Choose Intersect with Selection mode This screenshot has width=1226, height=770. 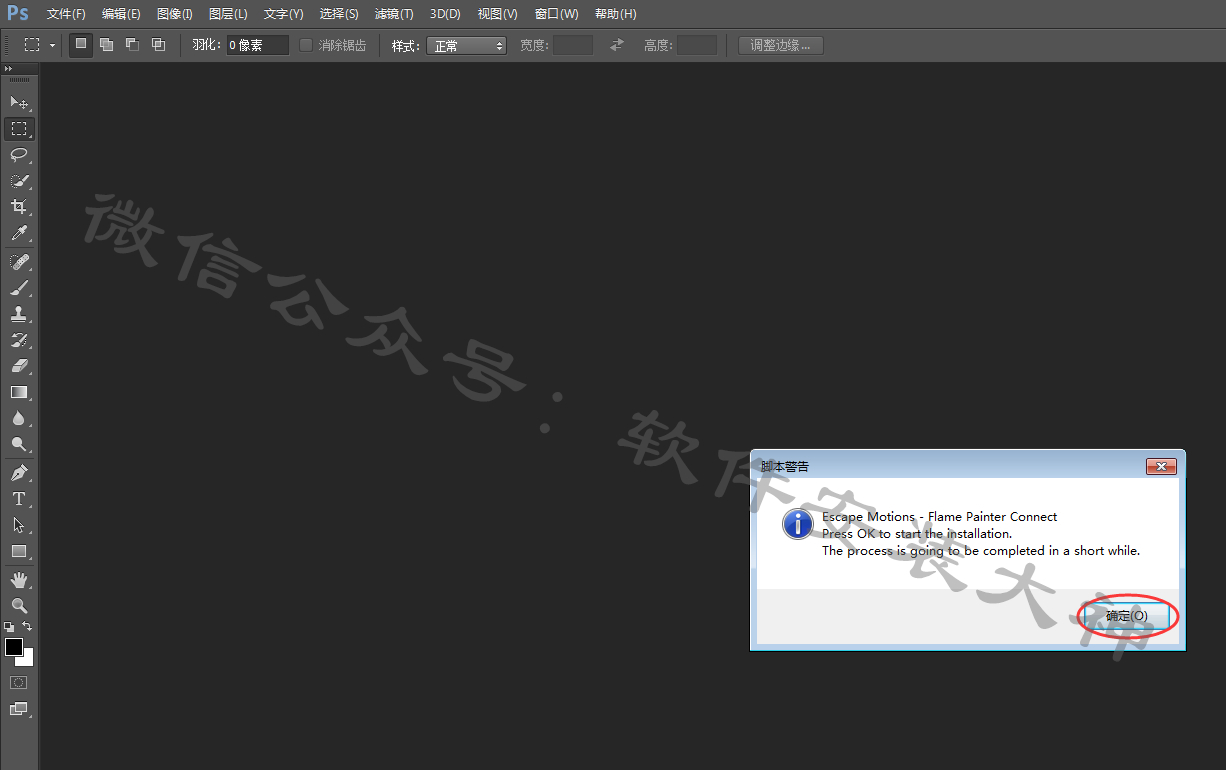[x=159, y=45]
